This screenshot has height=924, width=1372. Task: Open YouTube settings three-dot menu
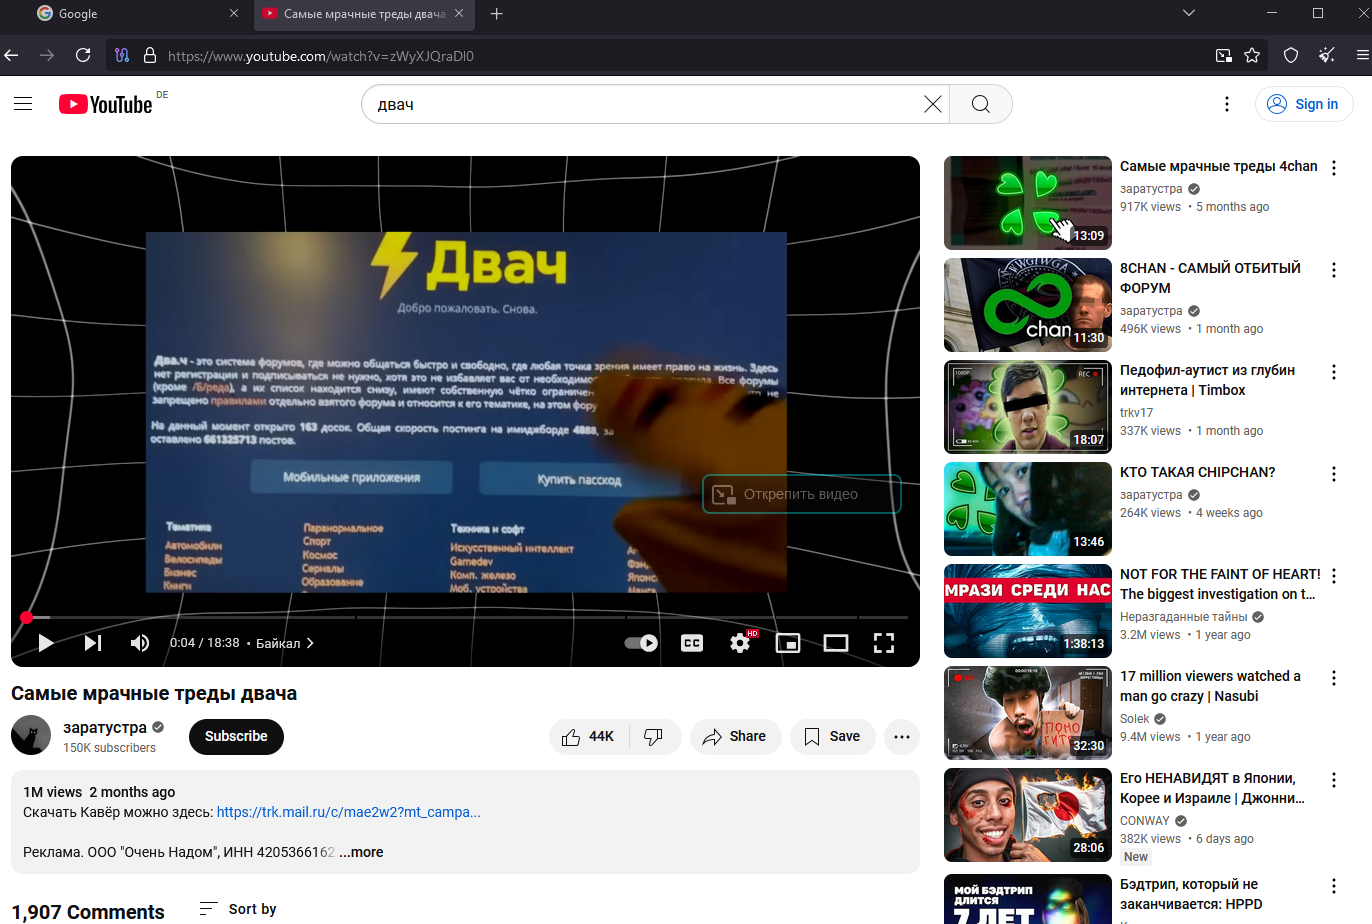click(1227, 104)
